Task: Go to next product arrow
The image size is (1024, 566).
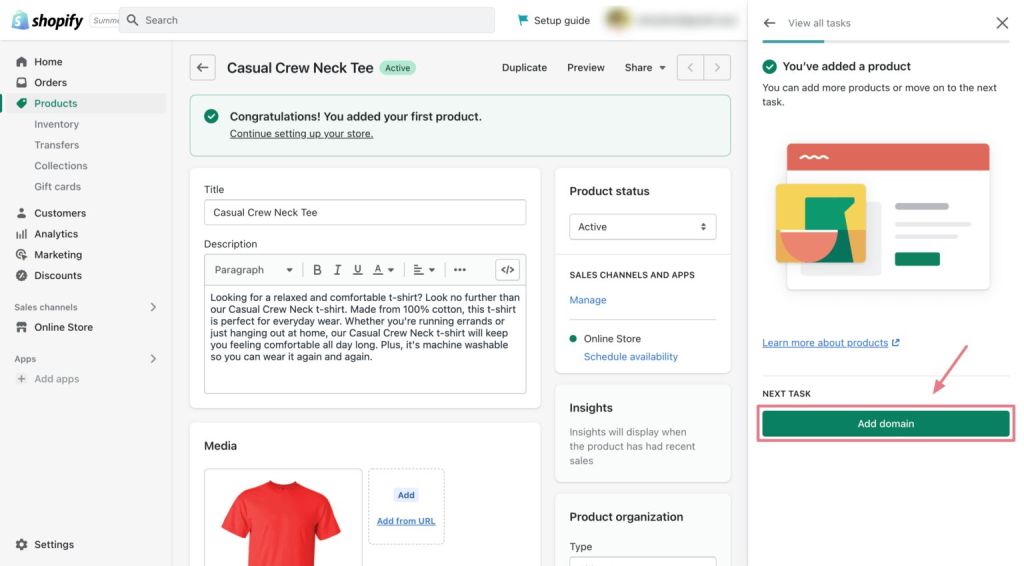Action: [717, 68]
